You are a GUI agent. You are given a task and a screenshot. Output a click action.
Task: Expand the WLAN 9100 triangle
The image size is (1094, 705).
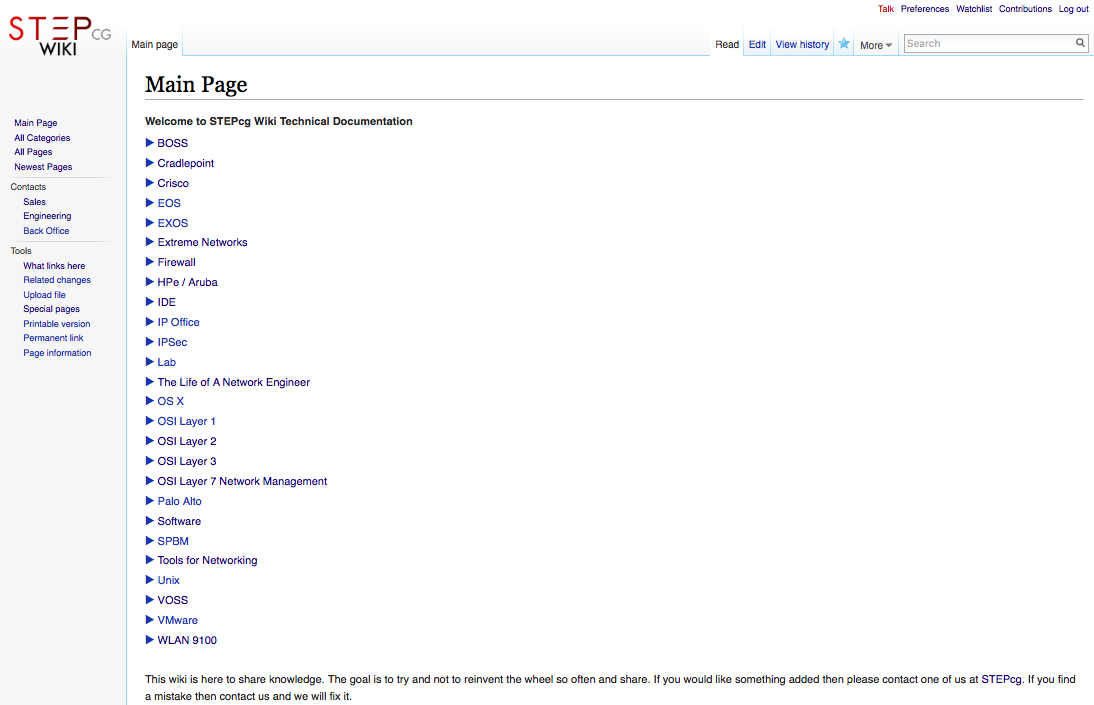(149, 639)
